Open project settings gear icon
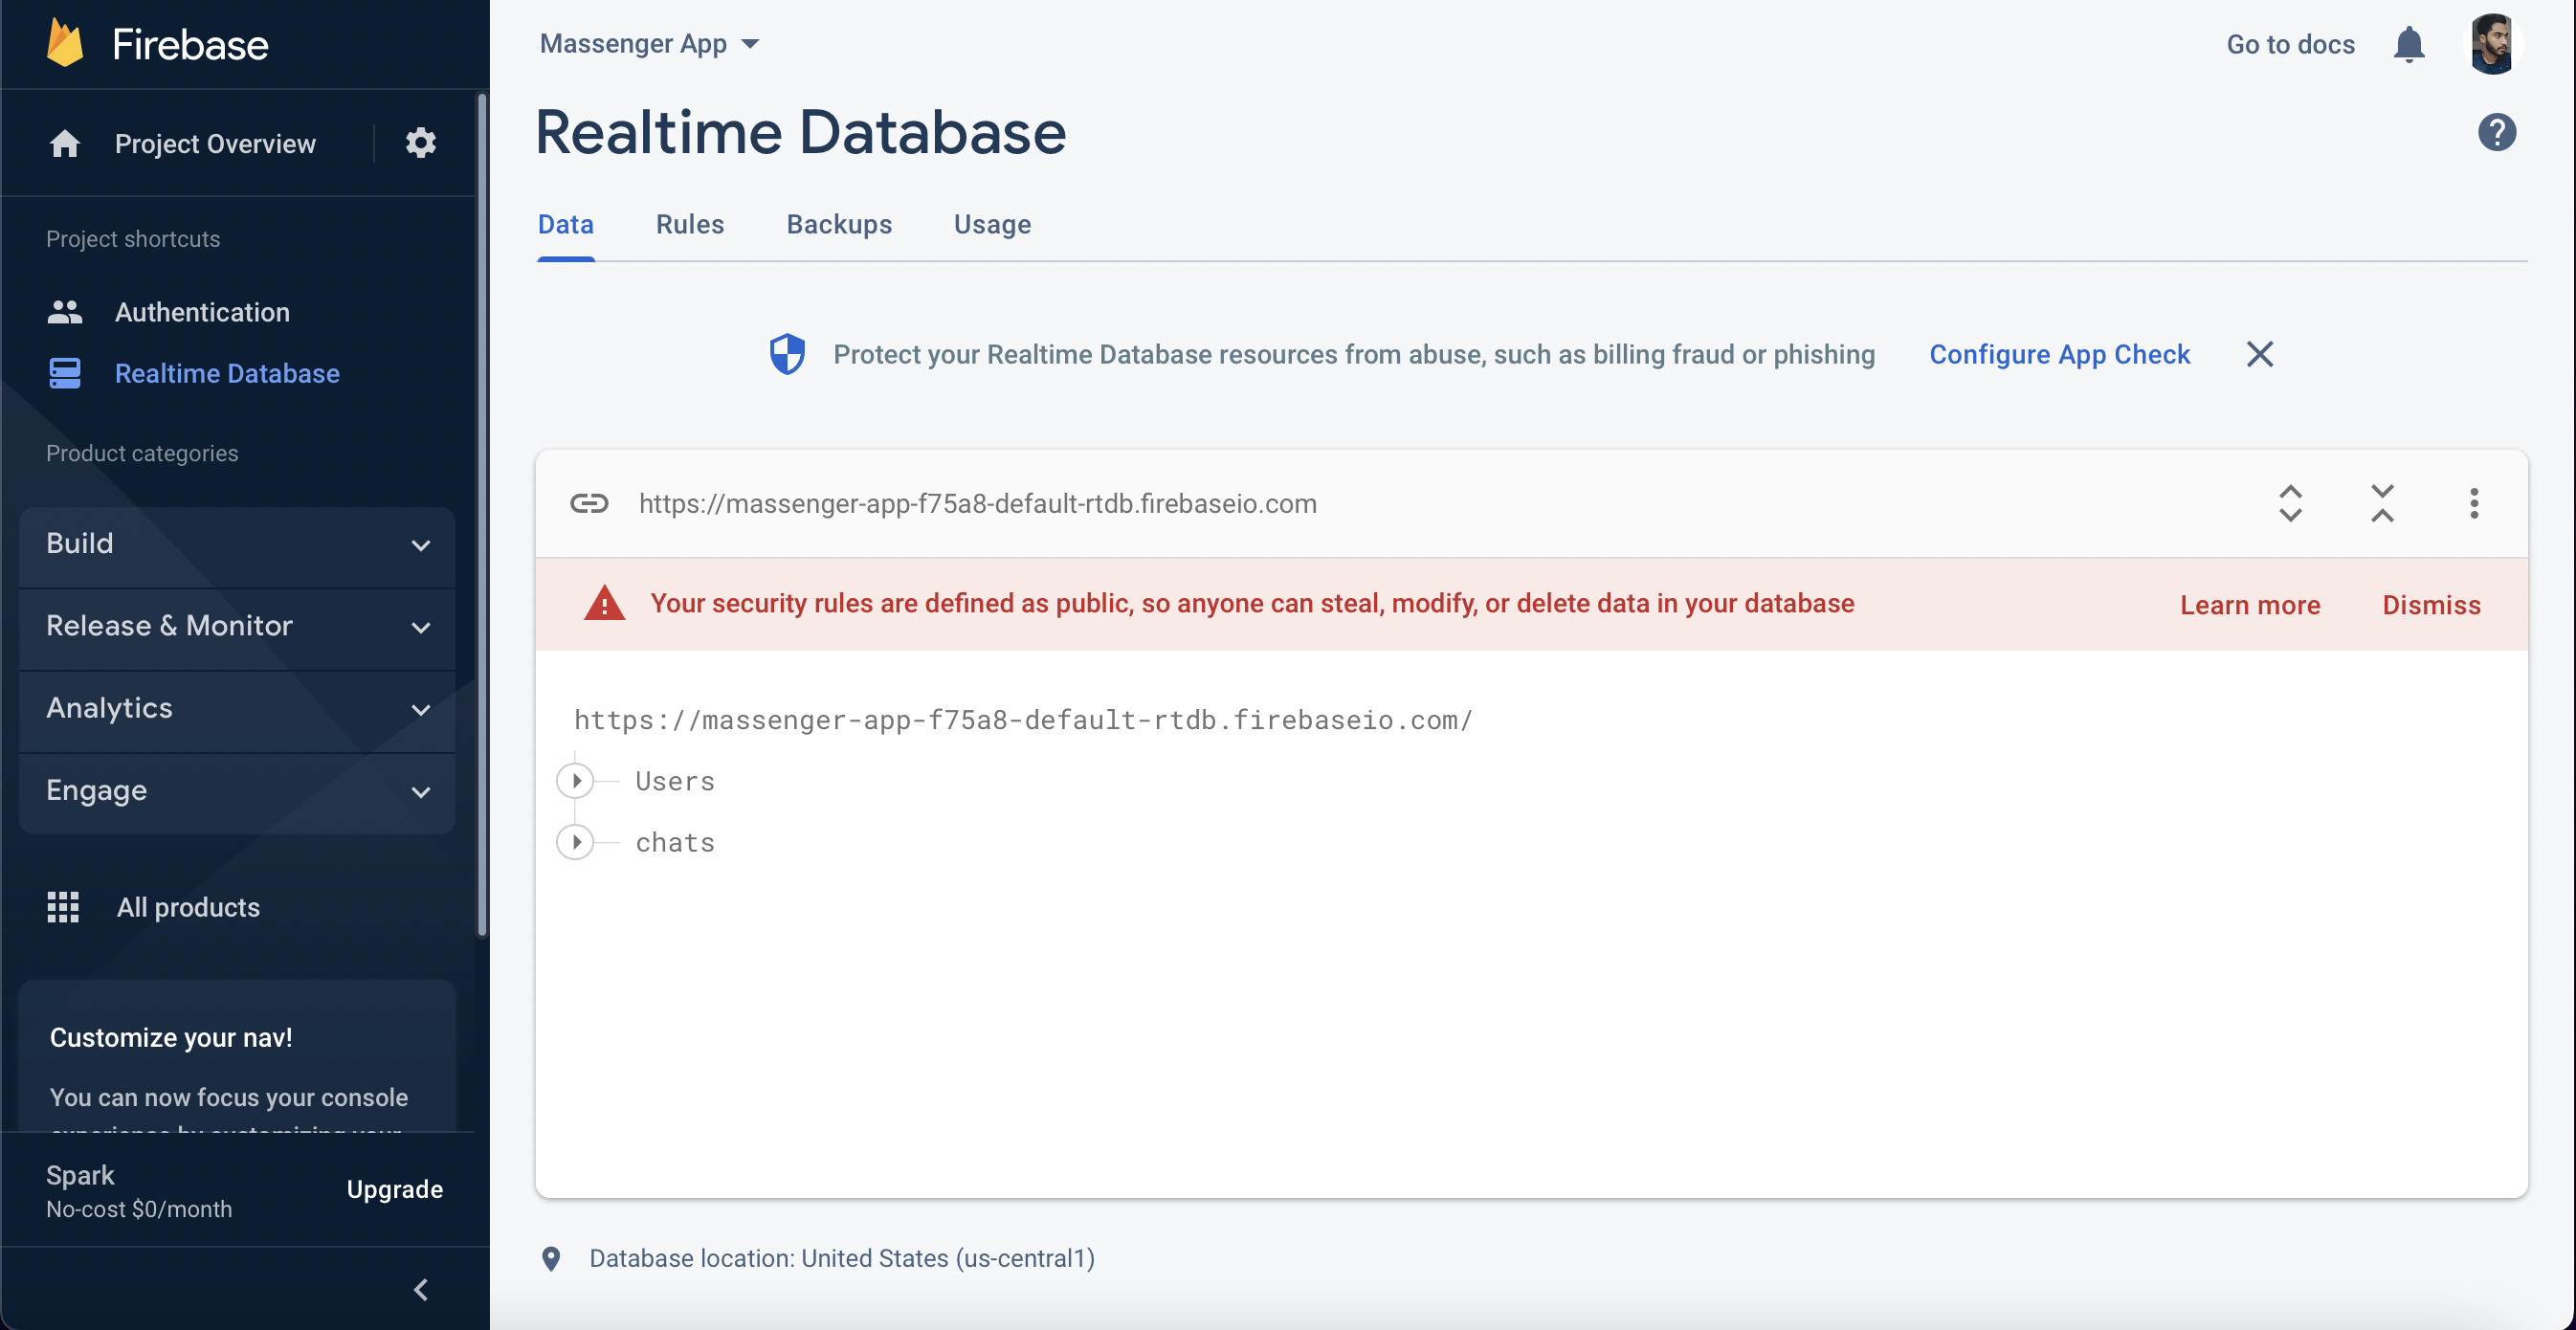The width and height of the screenshot is (2576, 1330). pyautogui.click(x=421, y=142)
